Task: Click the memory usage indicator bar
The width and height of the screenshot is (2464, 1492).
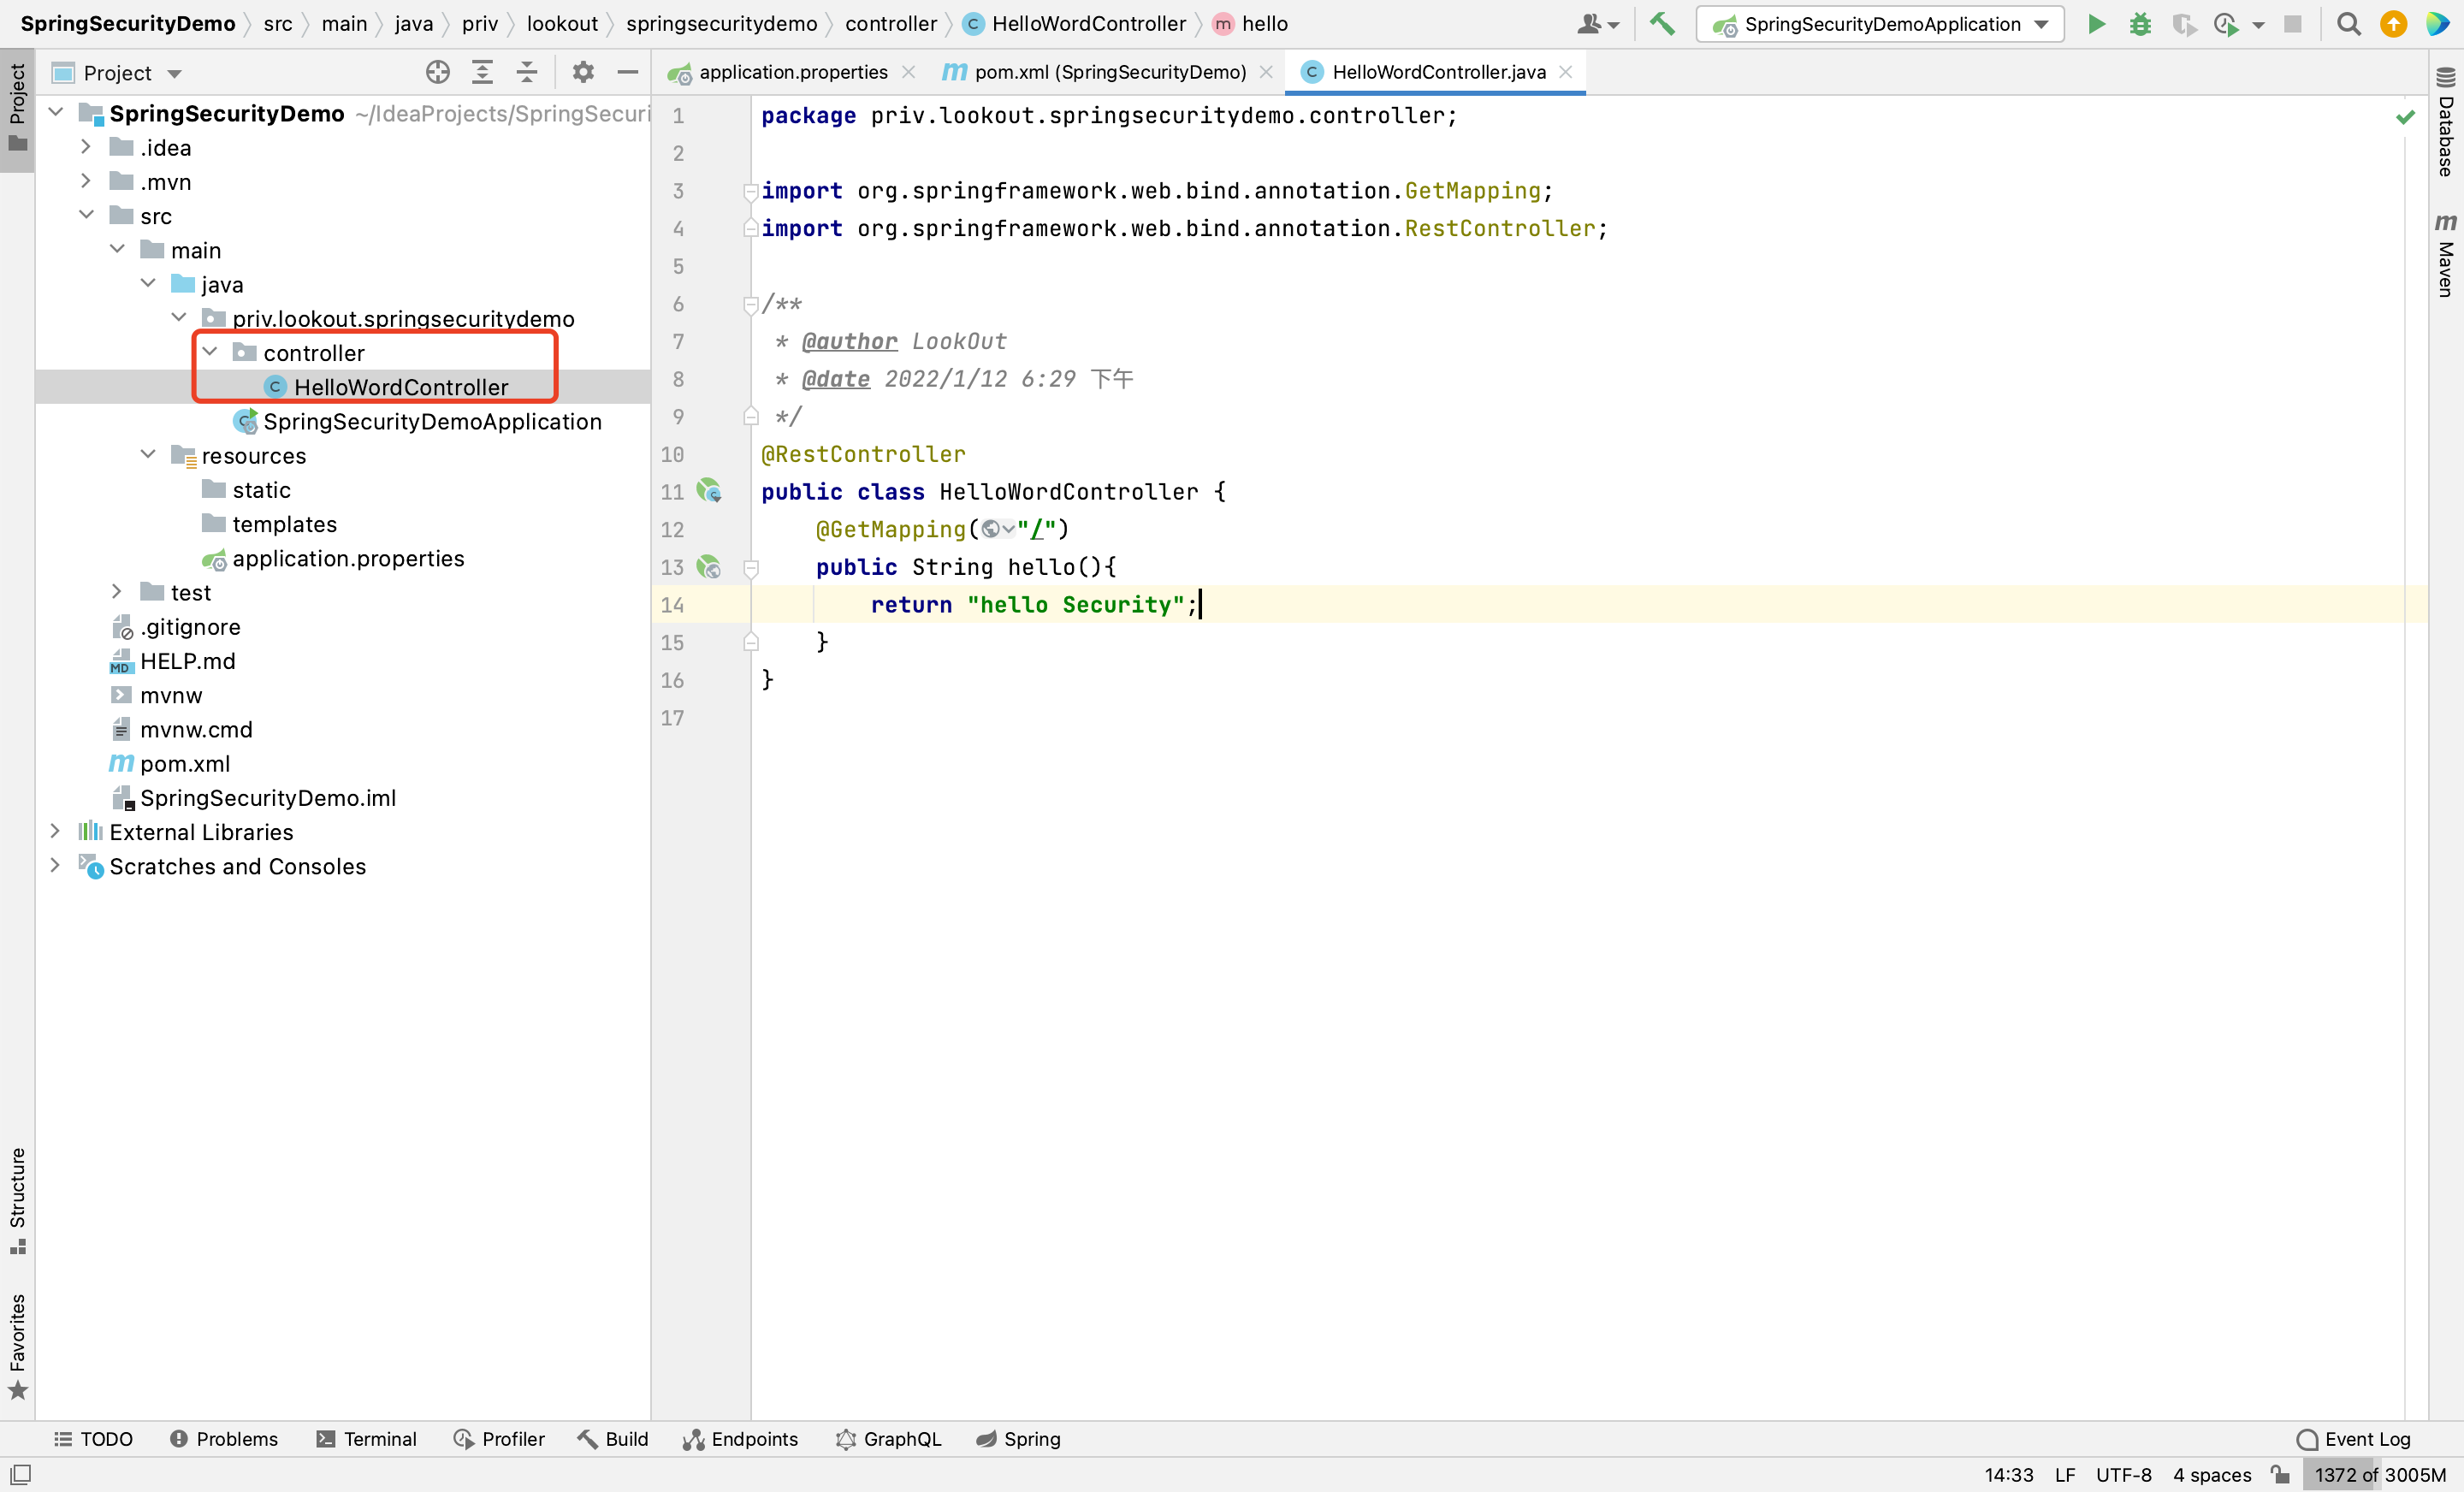Action: [x=2379, y=1474]
